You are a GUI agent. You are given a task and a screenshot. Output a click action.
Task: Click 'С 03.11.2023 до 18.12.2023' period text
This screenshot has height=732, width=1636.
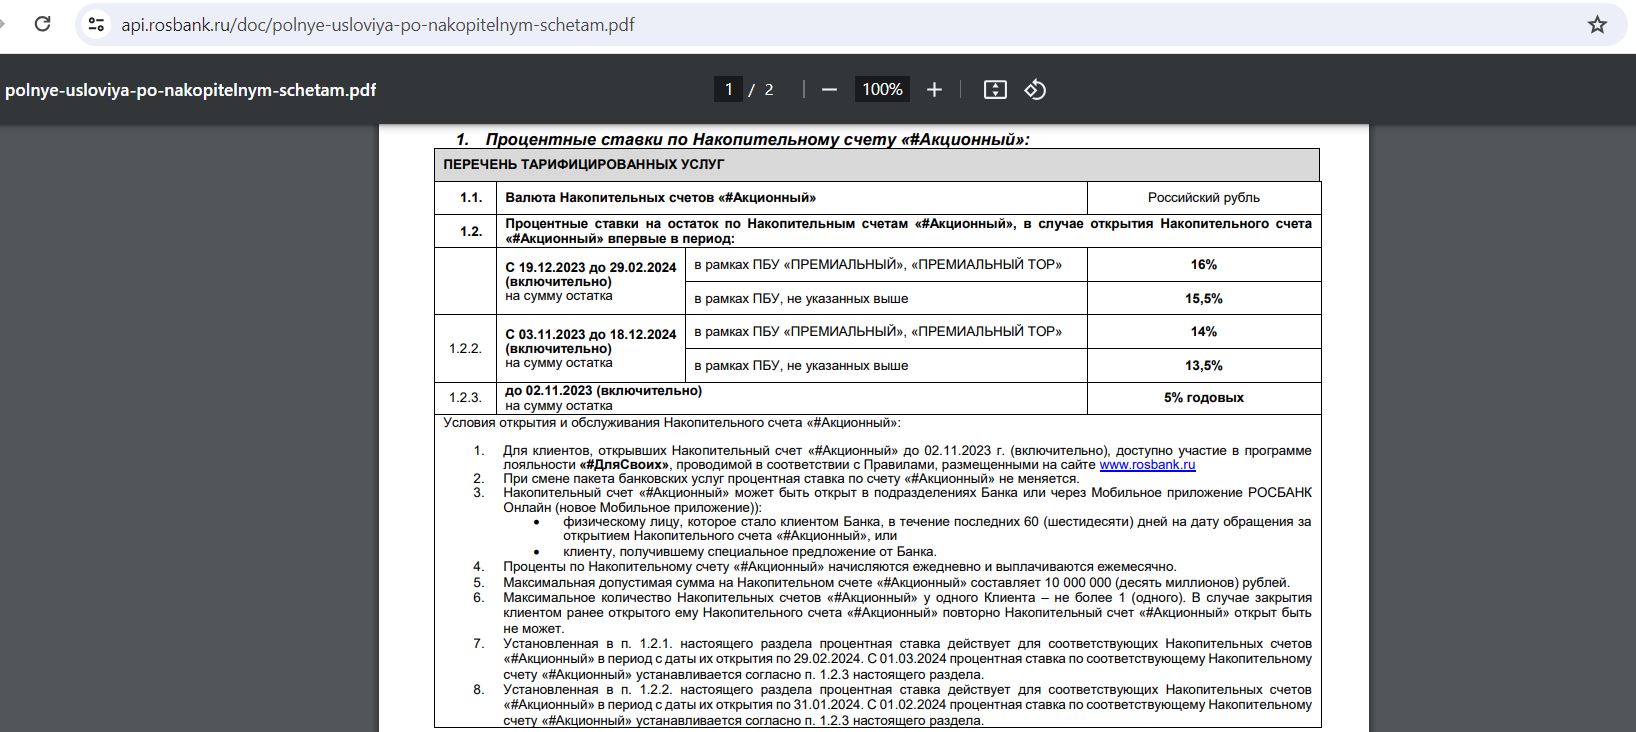tap(591, 335)
